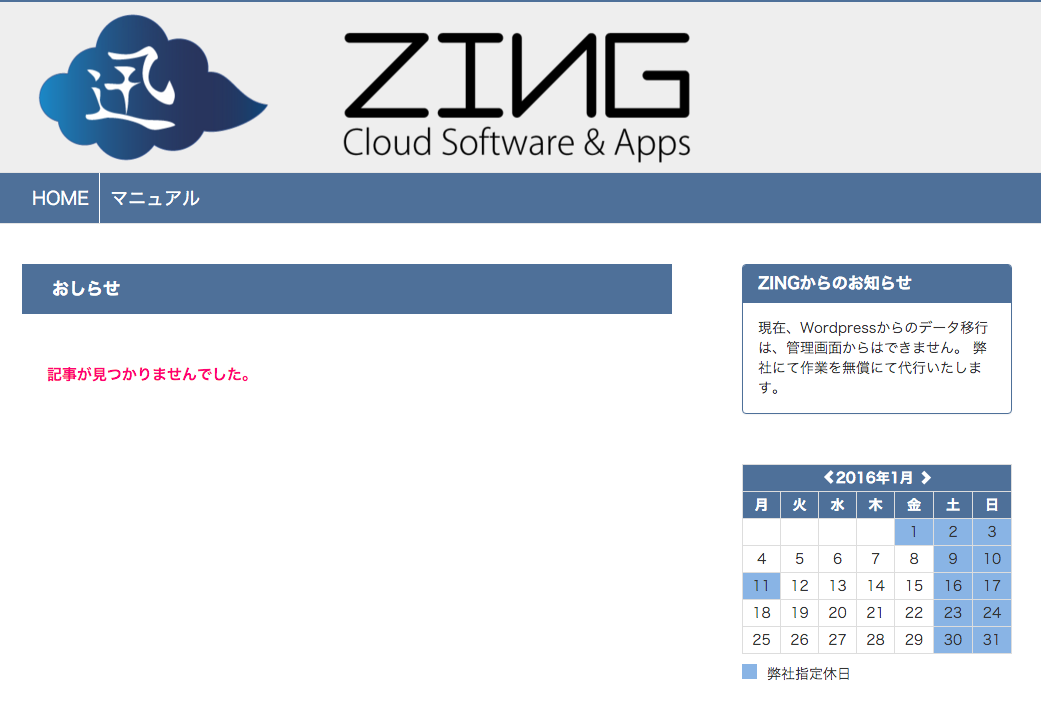
Task: Click the 月 weekday column header
Action: 761,505
